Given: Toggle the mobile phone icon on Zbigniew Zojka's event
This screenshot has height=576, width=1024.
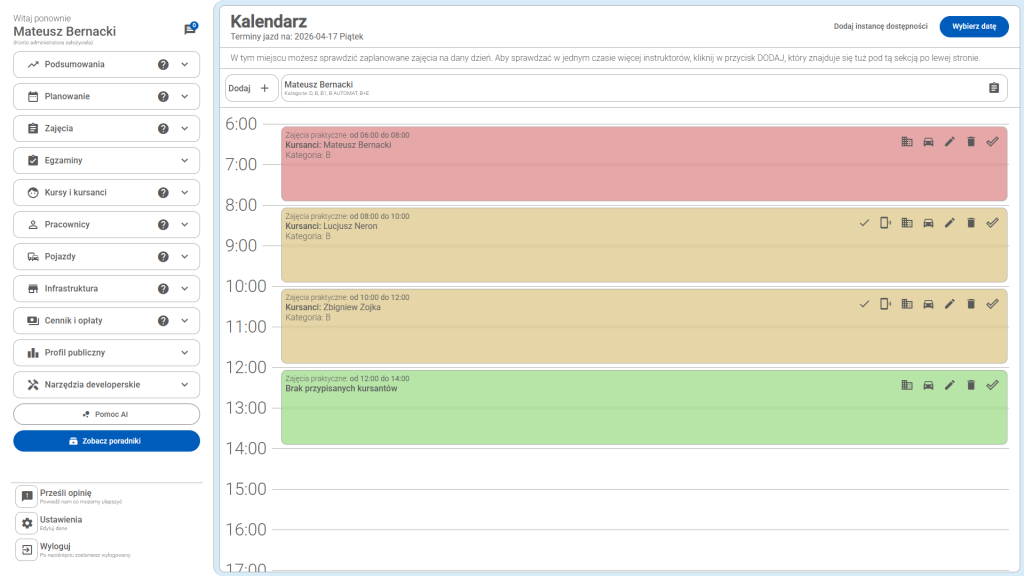Looking at the screenshot, I should pyautogui.click(x=885, y=304).
